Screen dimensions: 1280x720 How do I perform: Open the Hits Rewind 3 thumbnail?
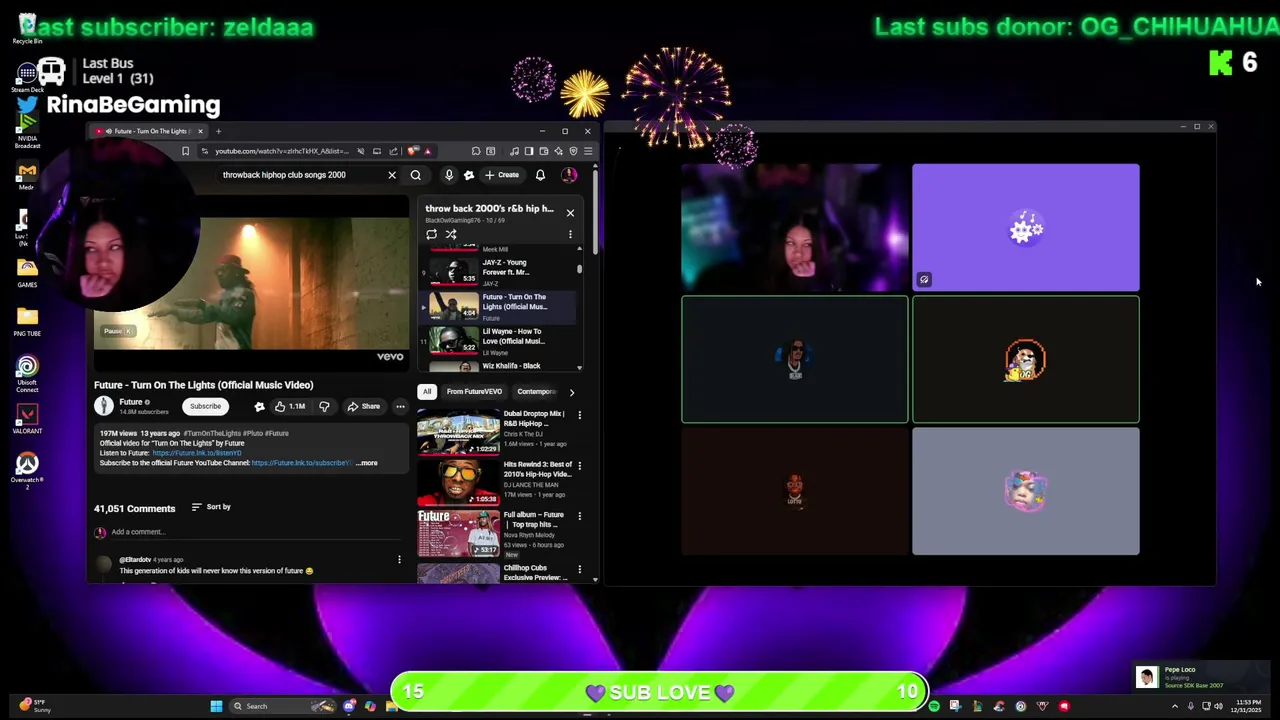tap(458, 482)
